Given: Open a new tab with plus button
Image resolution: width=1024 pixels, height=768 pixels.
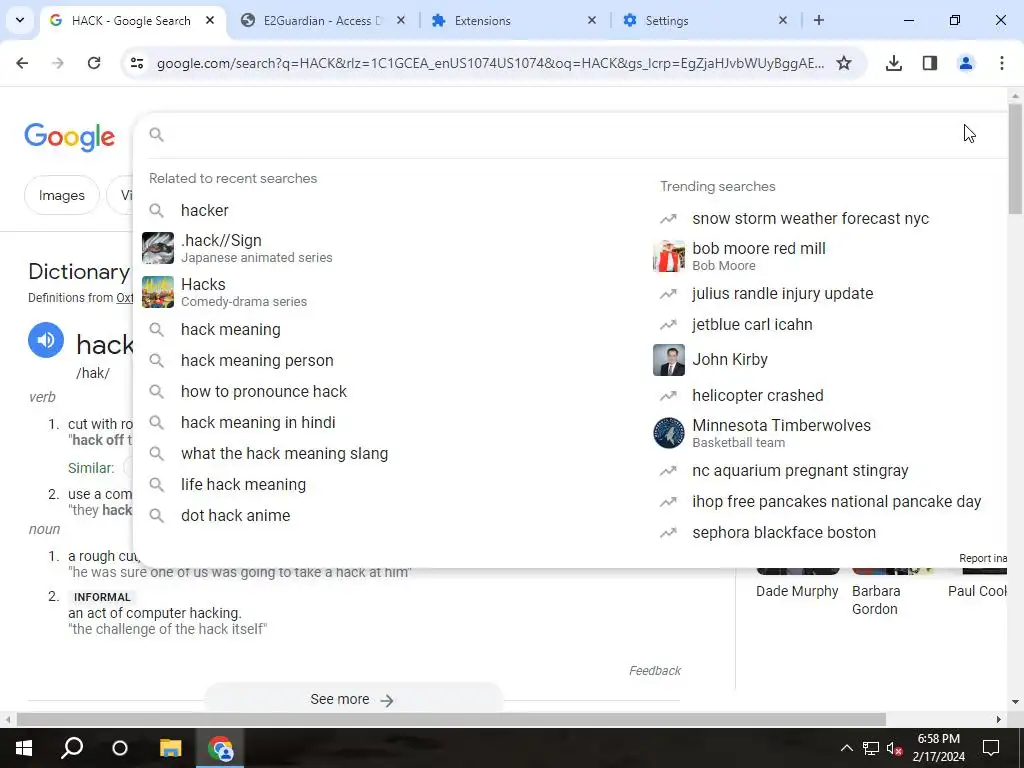Looking at the screenshot, I should tap(819, 20).
